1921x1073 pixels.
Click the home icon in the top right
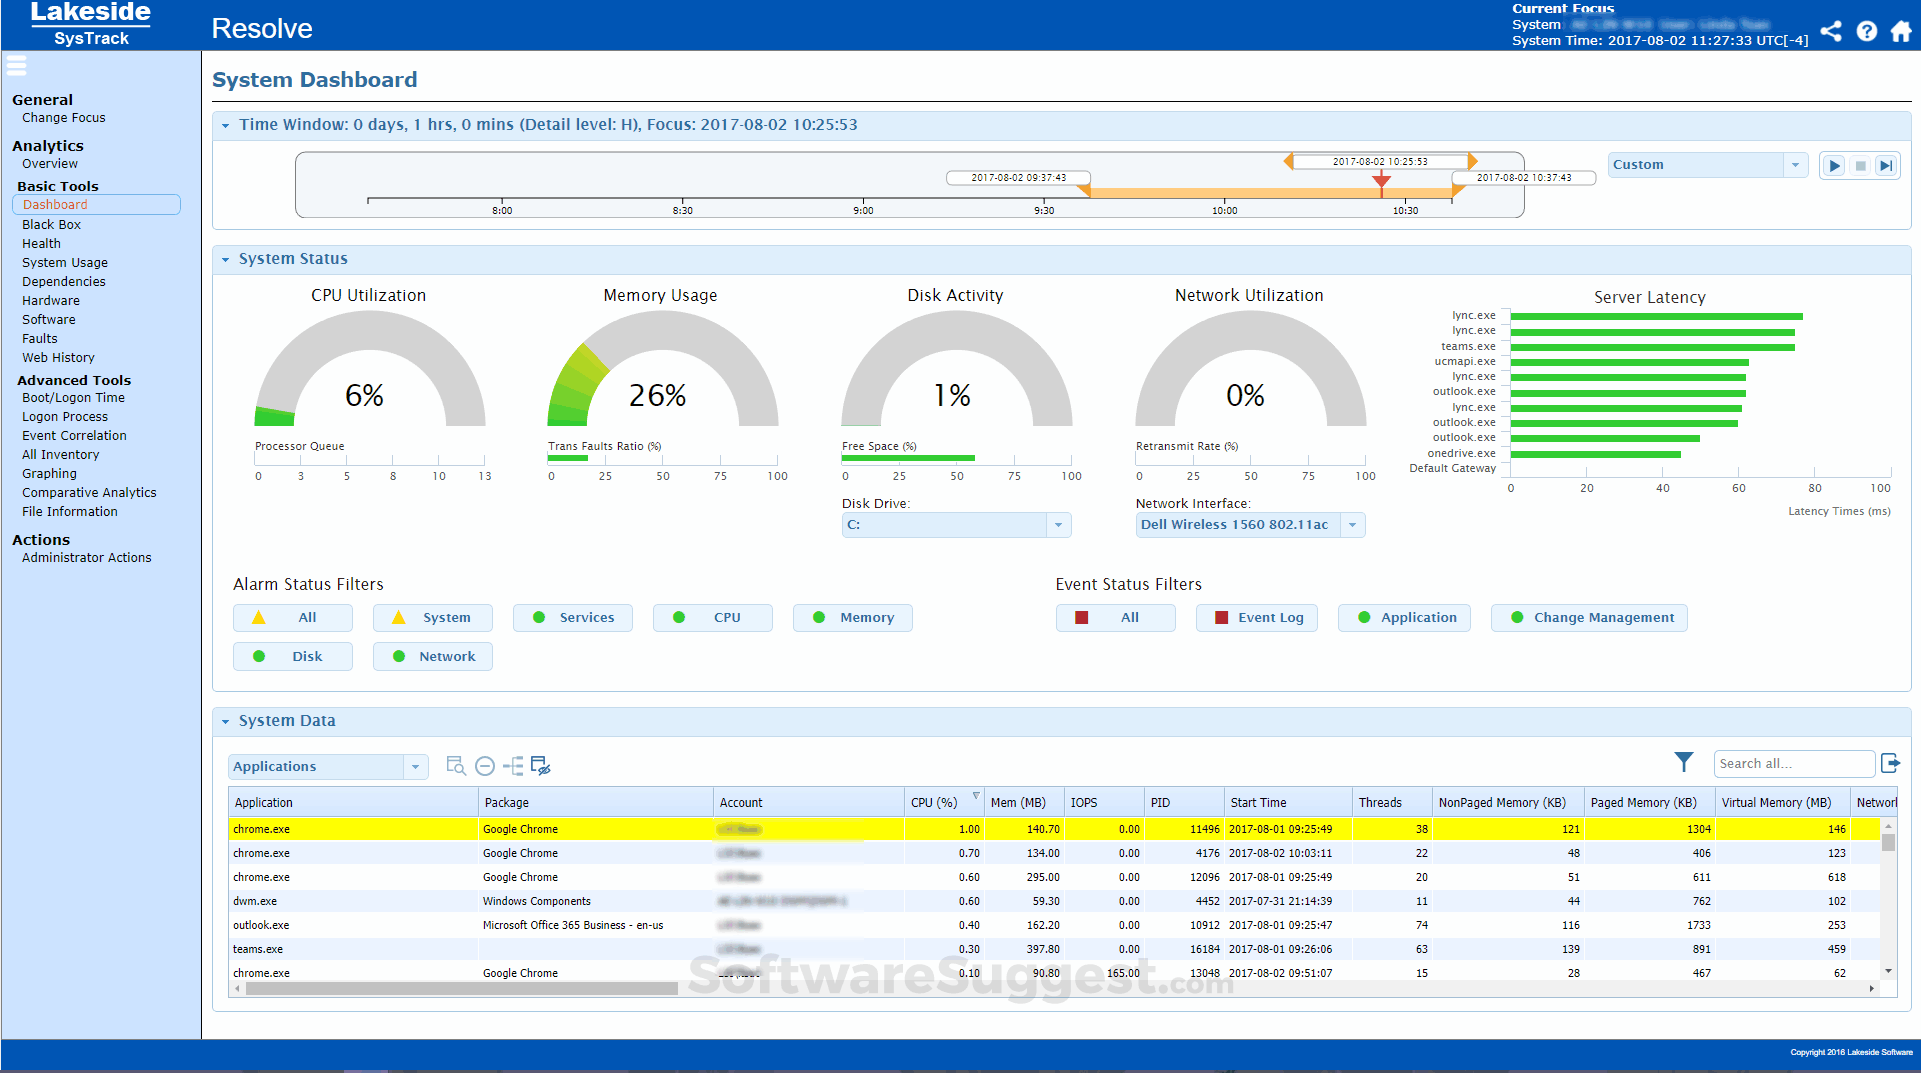1901,31
